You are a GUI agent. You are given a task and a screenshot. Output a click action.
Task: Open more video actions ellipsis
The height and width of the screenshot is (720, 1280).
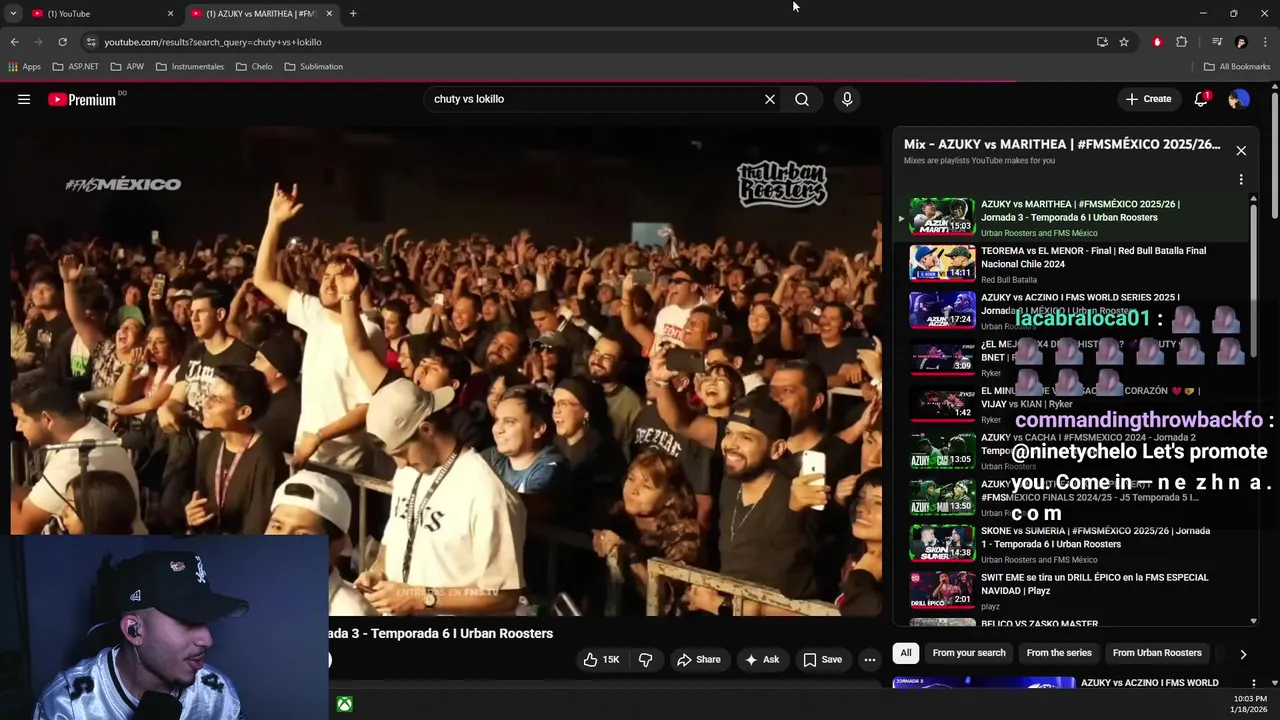click(870, 660)
